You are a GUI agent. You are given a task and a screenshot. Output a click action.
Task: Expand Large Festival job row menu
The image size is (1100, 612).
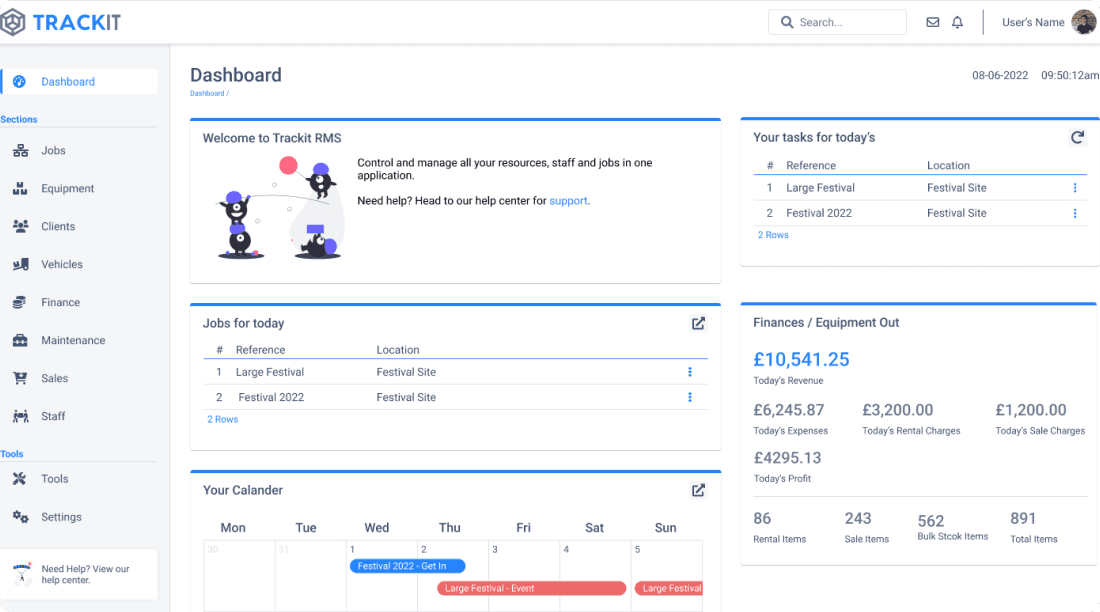689,372
